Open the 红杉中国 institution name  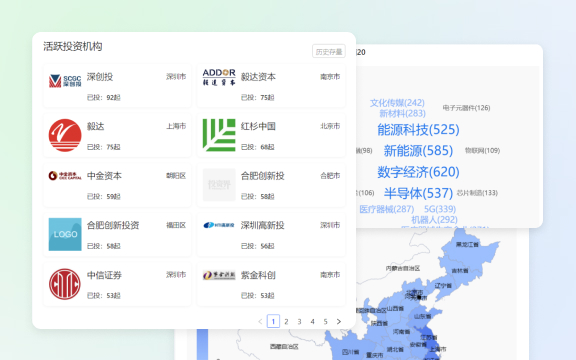(x=258, y=126)
